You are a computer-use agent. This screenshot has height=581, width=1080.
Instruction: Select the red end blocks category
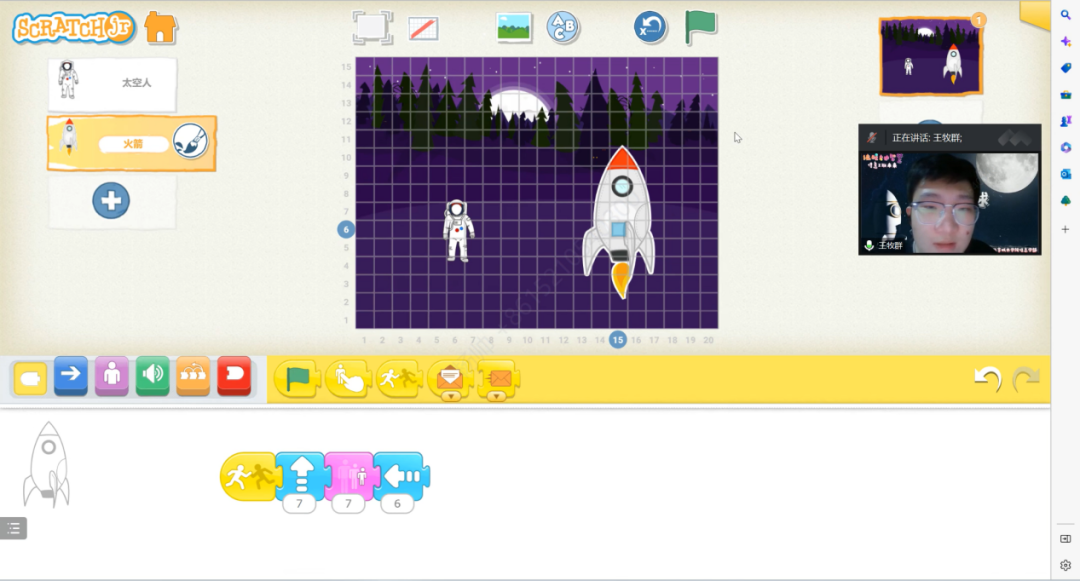click(x=234, y=376)
